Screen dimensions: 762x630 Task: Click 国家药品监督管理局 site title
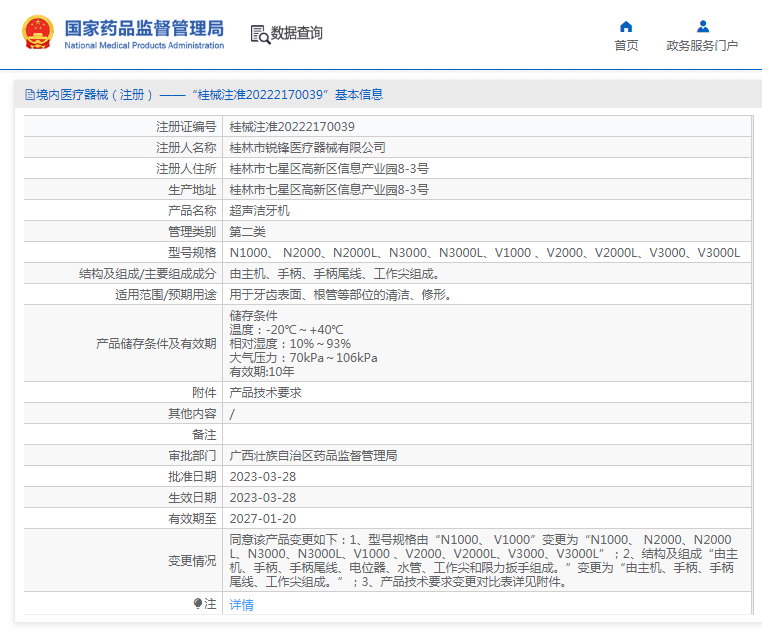click(144, 28)
